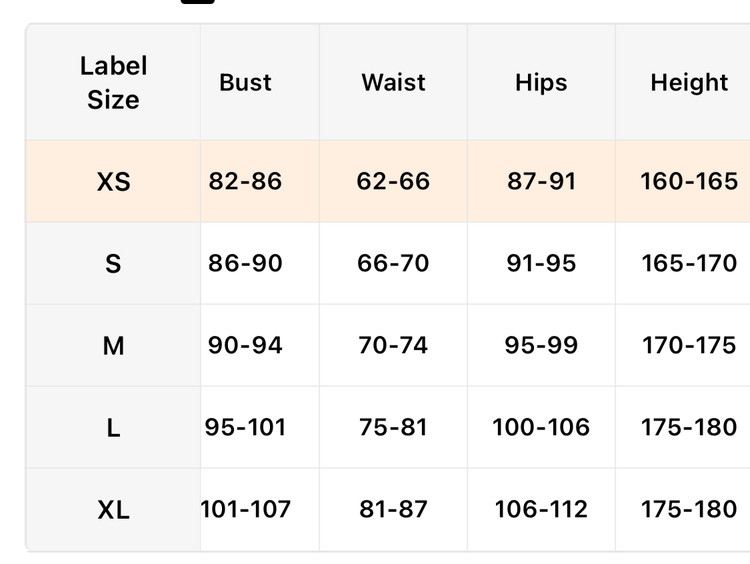
Task: Select the XL size row label
Action: pos(113,509)
